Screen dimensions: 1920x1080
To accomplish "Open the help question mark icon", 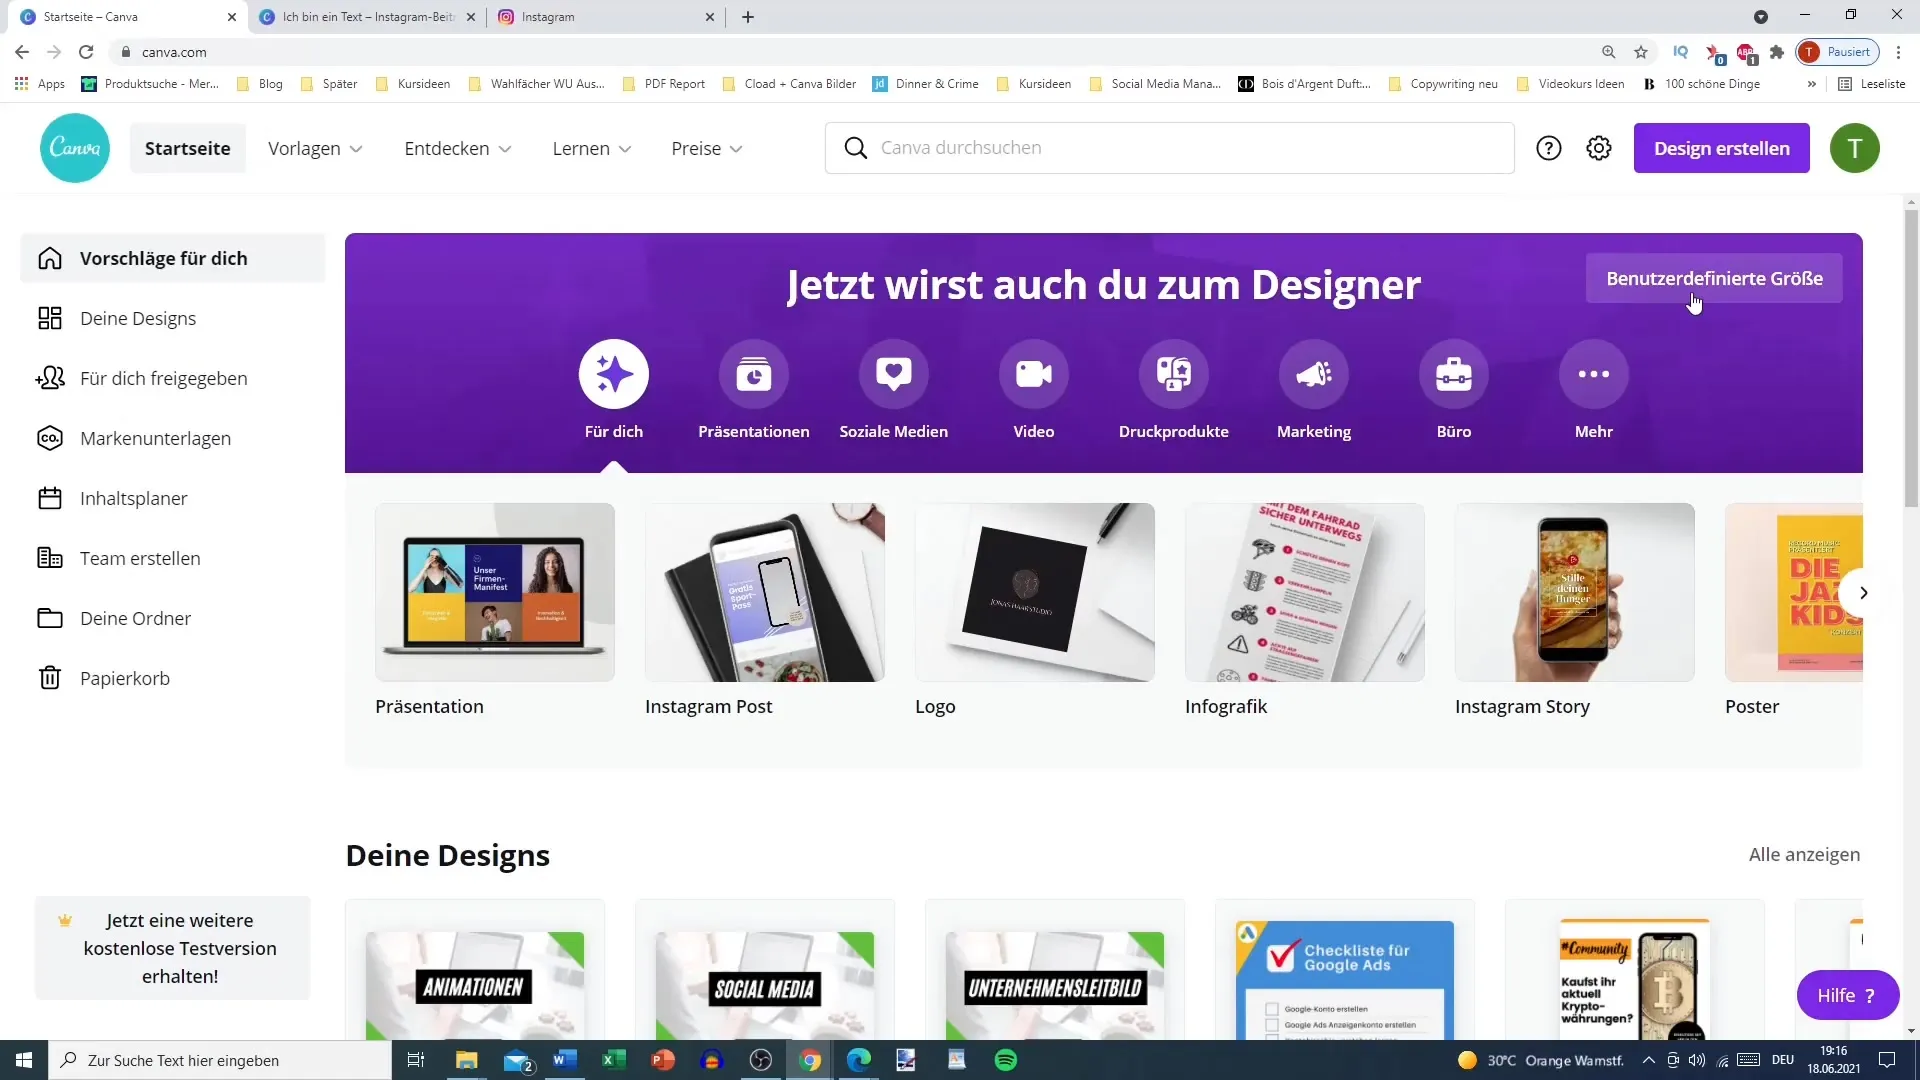I will 1549,148.
